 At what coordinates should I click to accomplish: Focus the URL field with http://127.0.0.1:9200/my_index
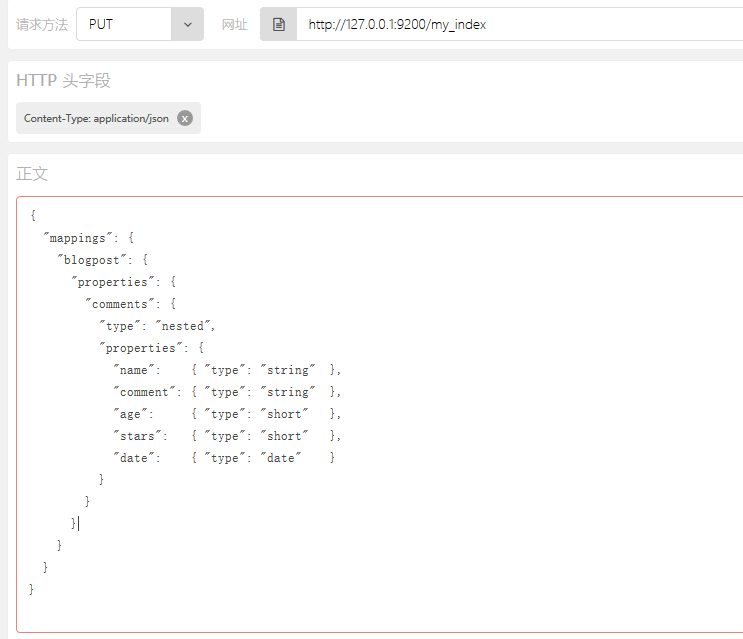coord(519,24)
